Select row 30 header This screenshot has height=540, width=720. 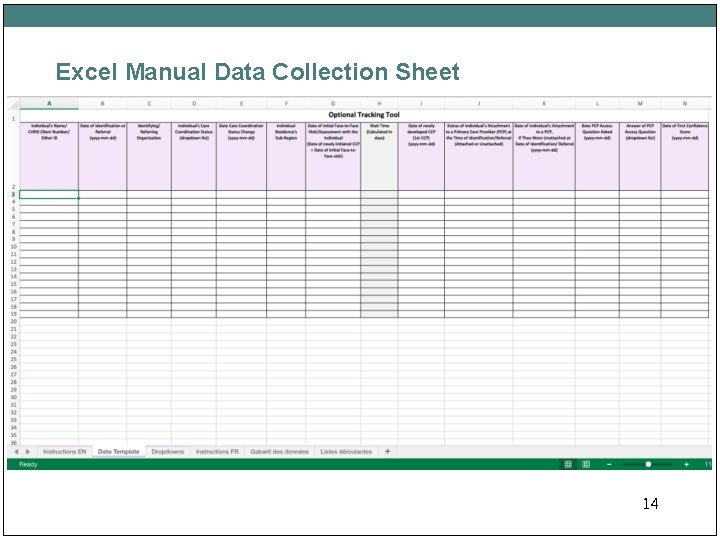coord(13,397)
